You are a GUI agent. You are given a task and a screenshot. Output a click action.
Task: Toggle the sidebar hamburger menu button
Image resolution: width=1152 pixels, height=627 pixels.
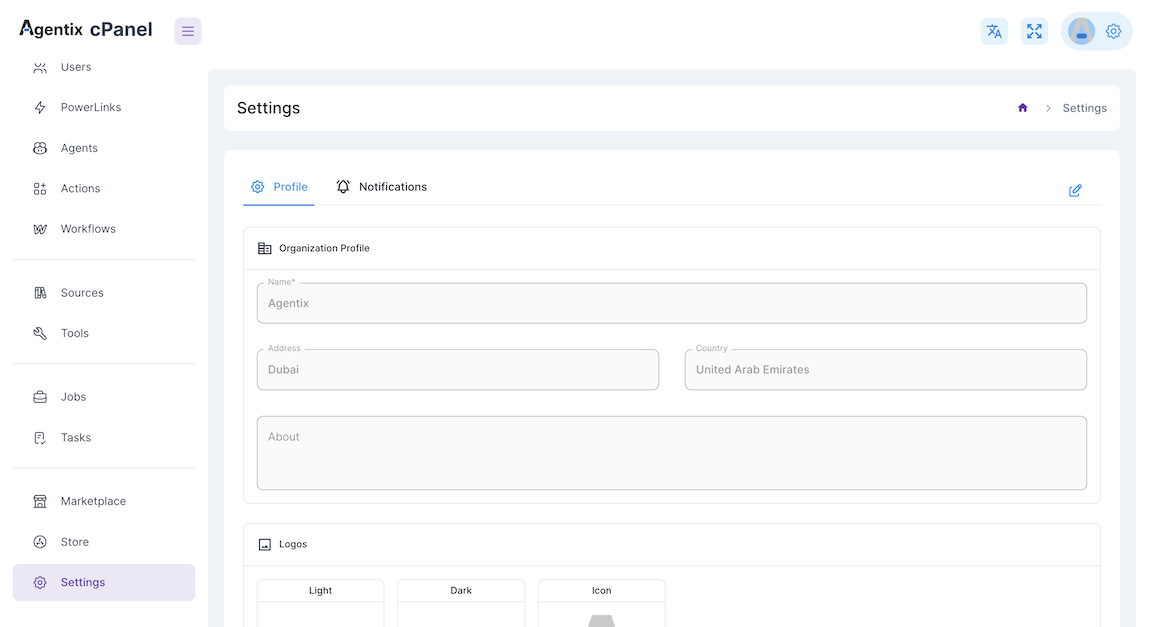(187, 31)
